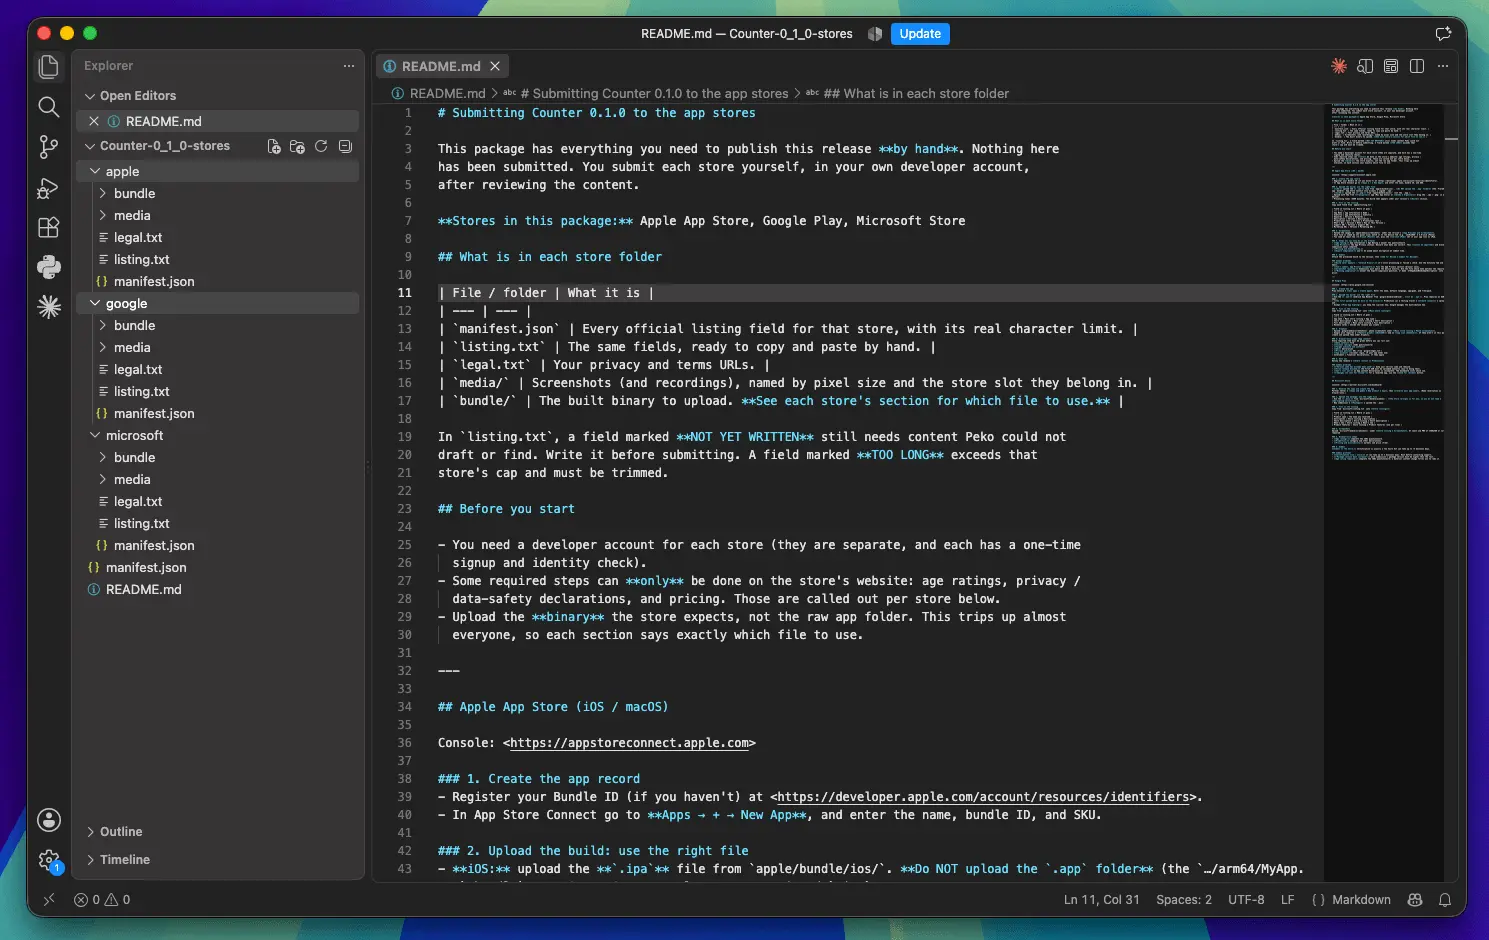Viewport: 1489px width, 940px height.
Task: Open the editor more actions menu
Action: point(1443,66)
